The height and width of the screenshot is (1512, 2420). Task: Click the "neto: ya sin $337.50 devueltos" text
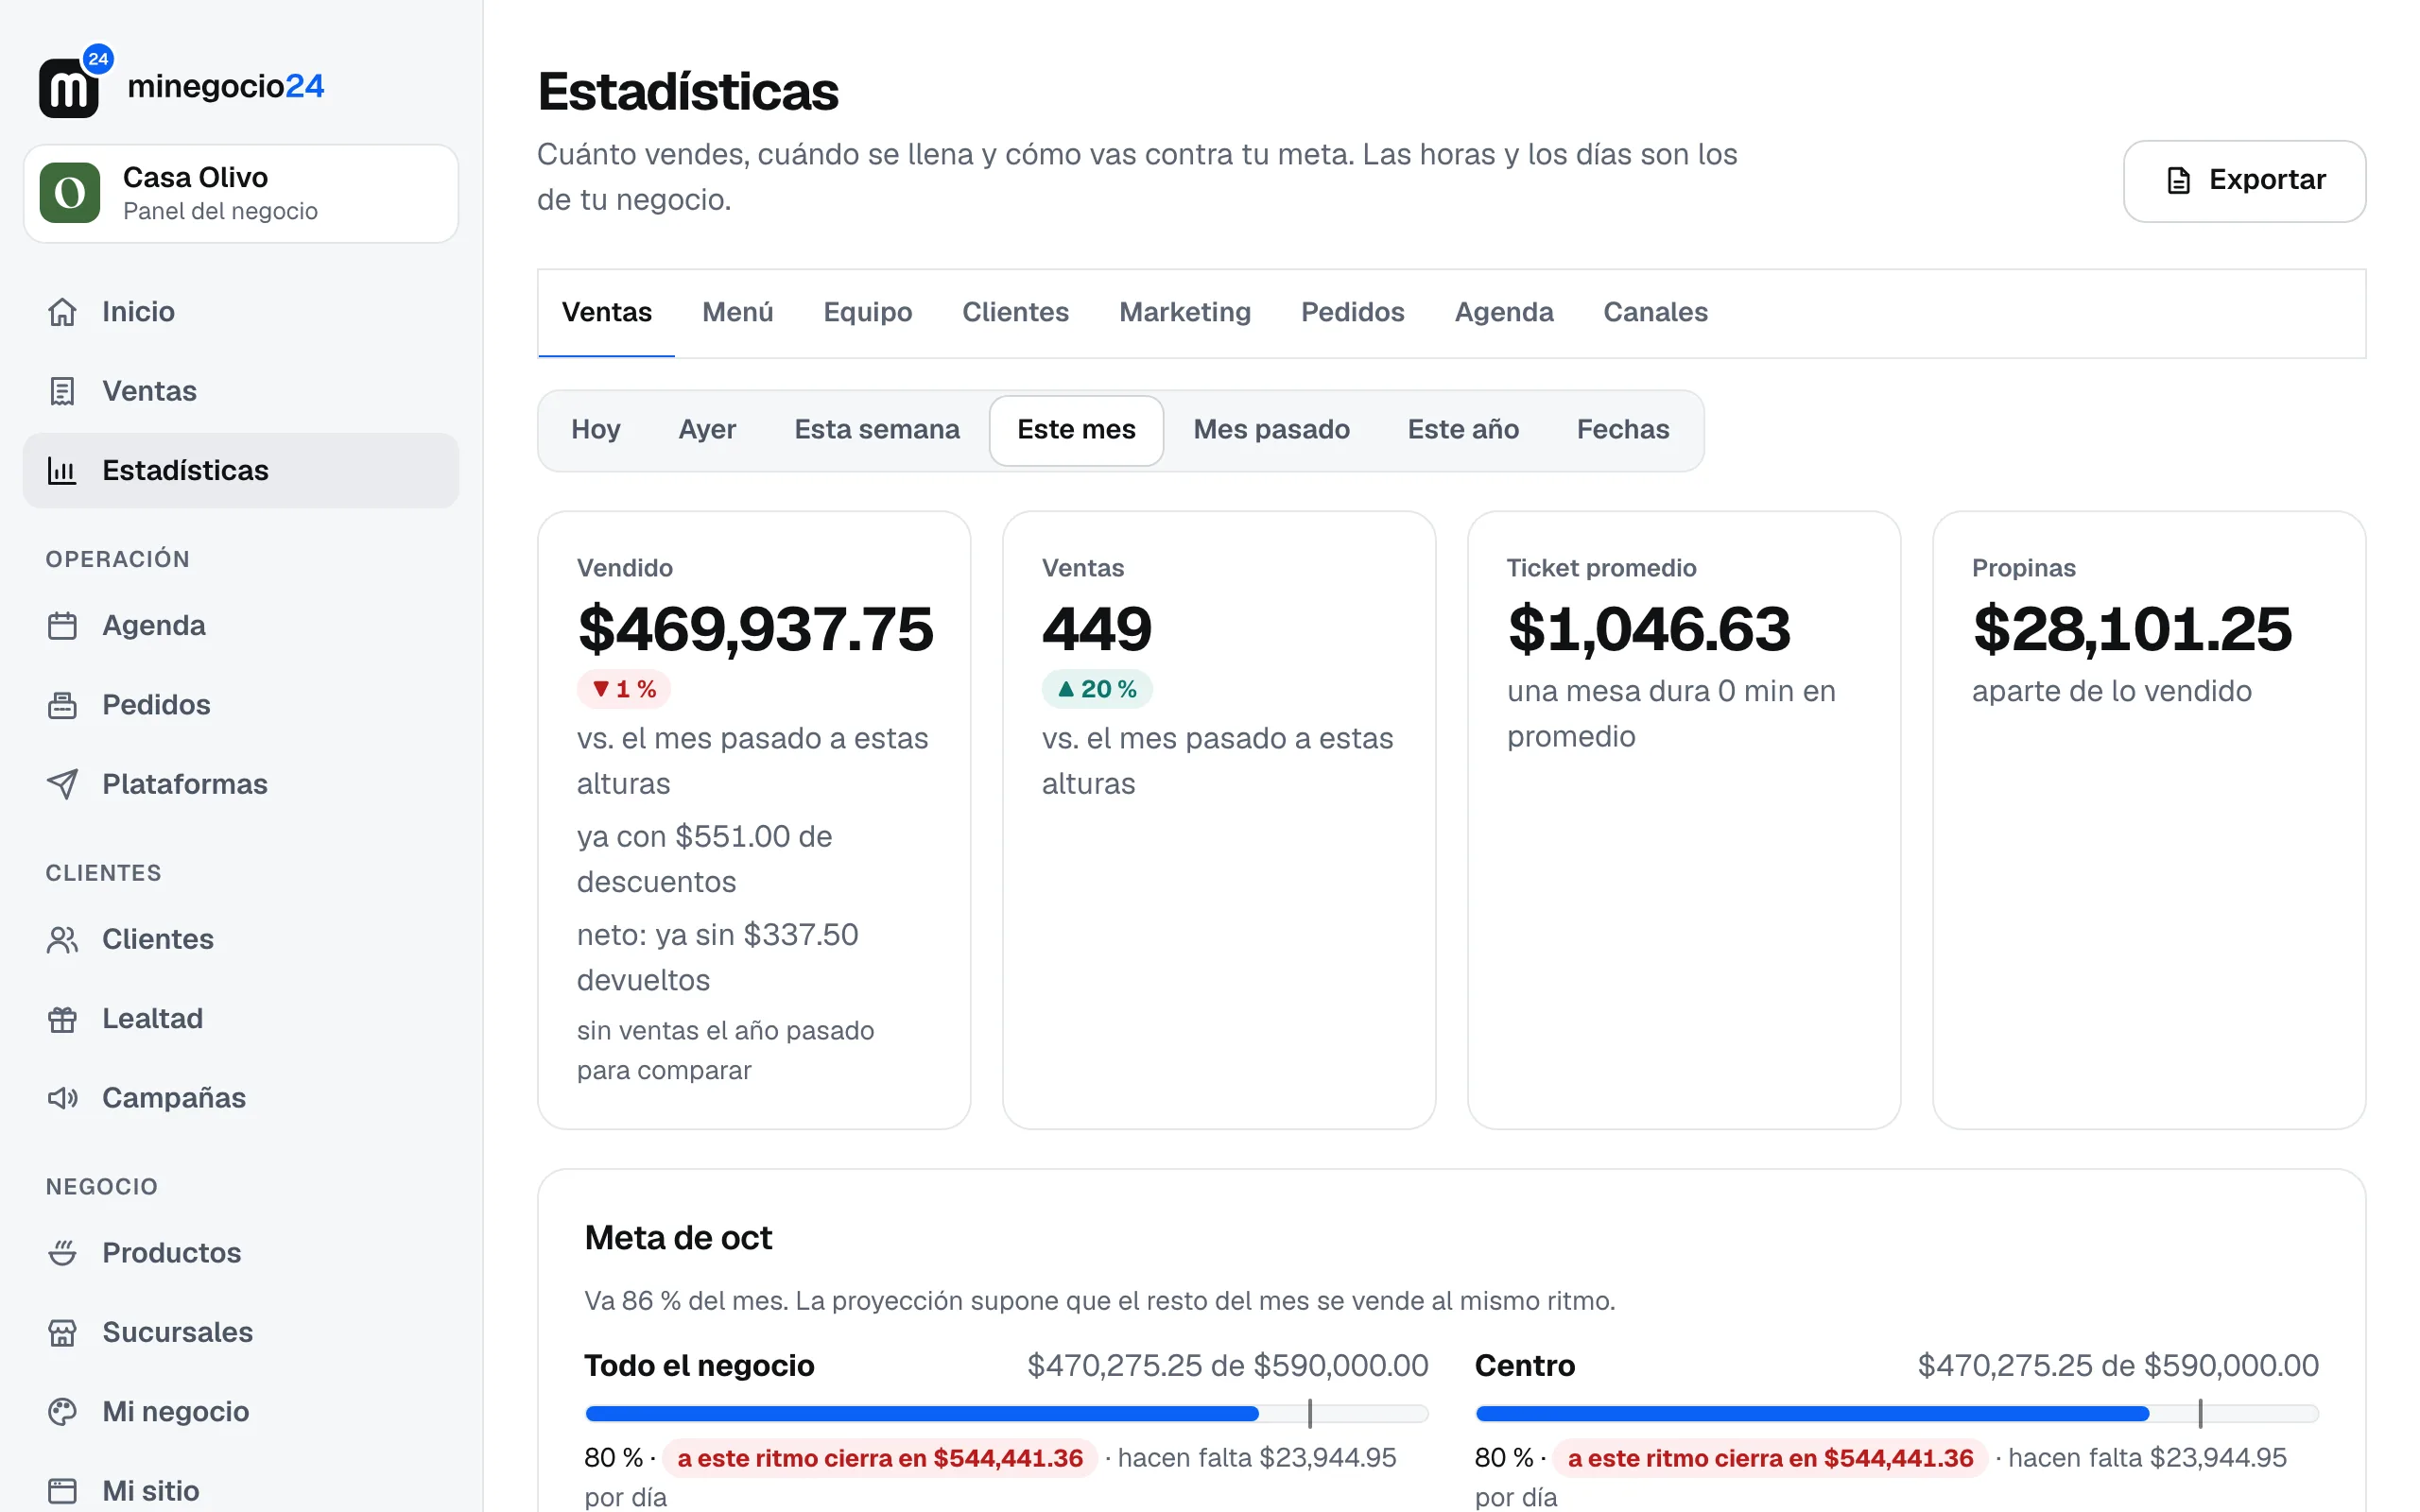click(717, 957)
